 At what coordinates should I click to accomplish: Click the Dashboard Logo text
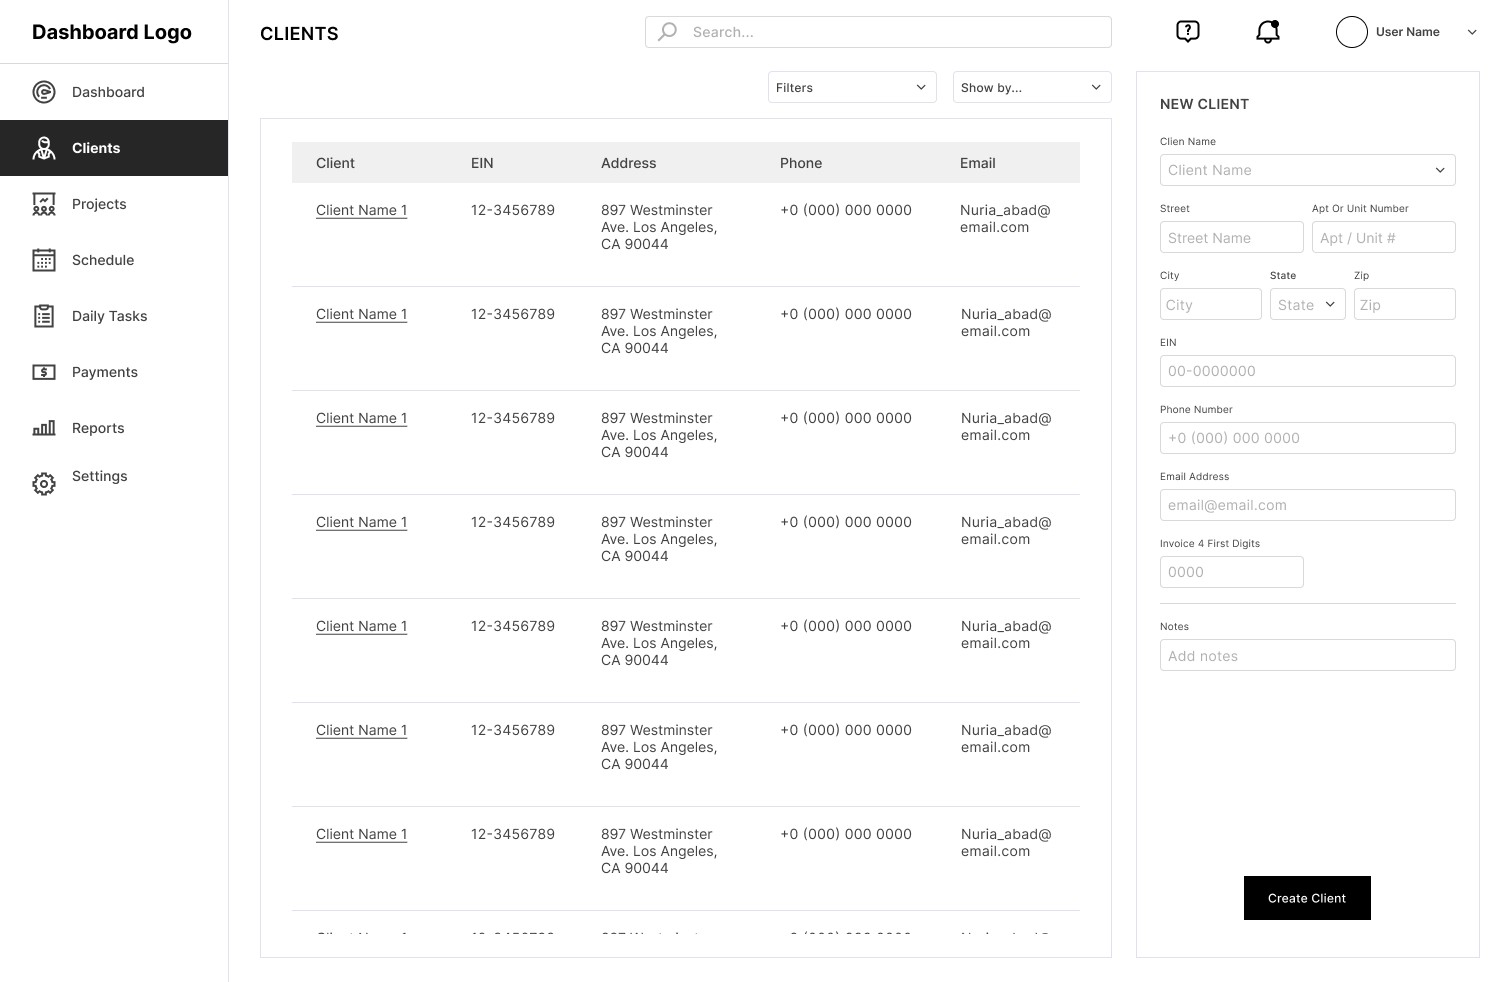[x=112, y=32]
